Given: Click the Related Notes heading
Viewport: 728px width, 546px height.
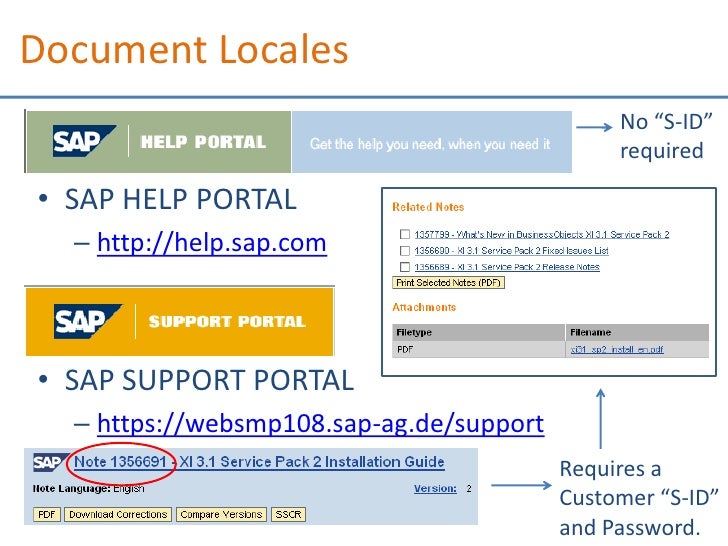Looking at the screenshot, I should click(x=428, y=207).
